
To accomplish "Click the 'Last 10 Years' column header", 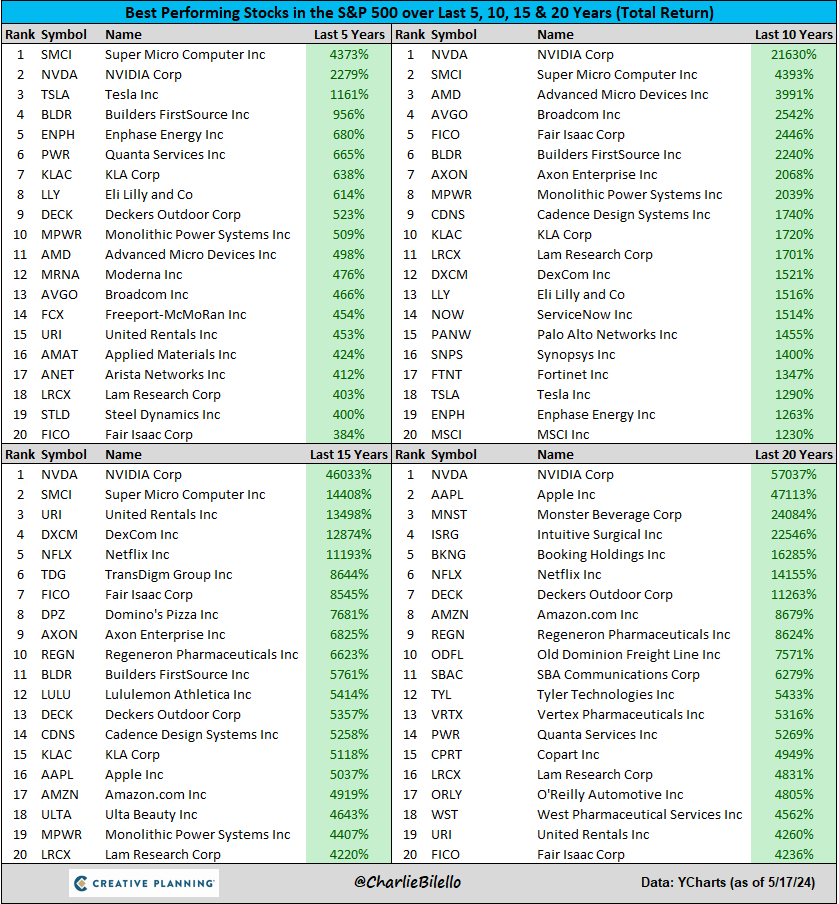I will tap(793, 35).
